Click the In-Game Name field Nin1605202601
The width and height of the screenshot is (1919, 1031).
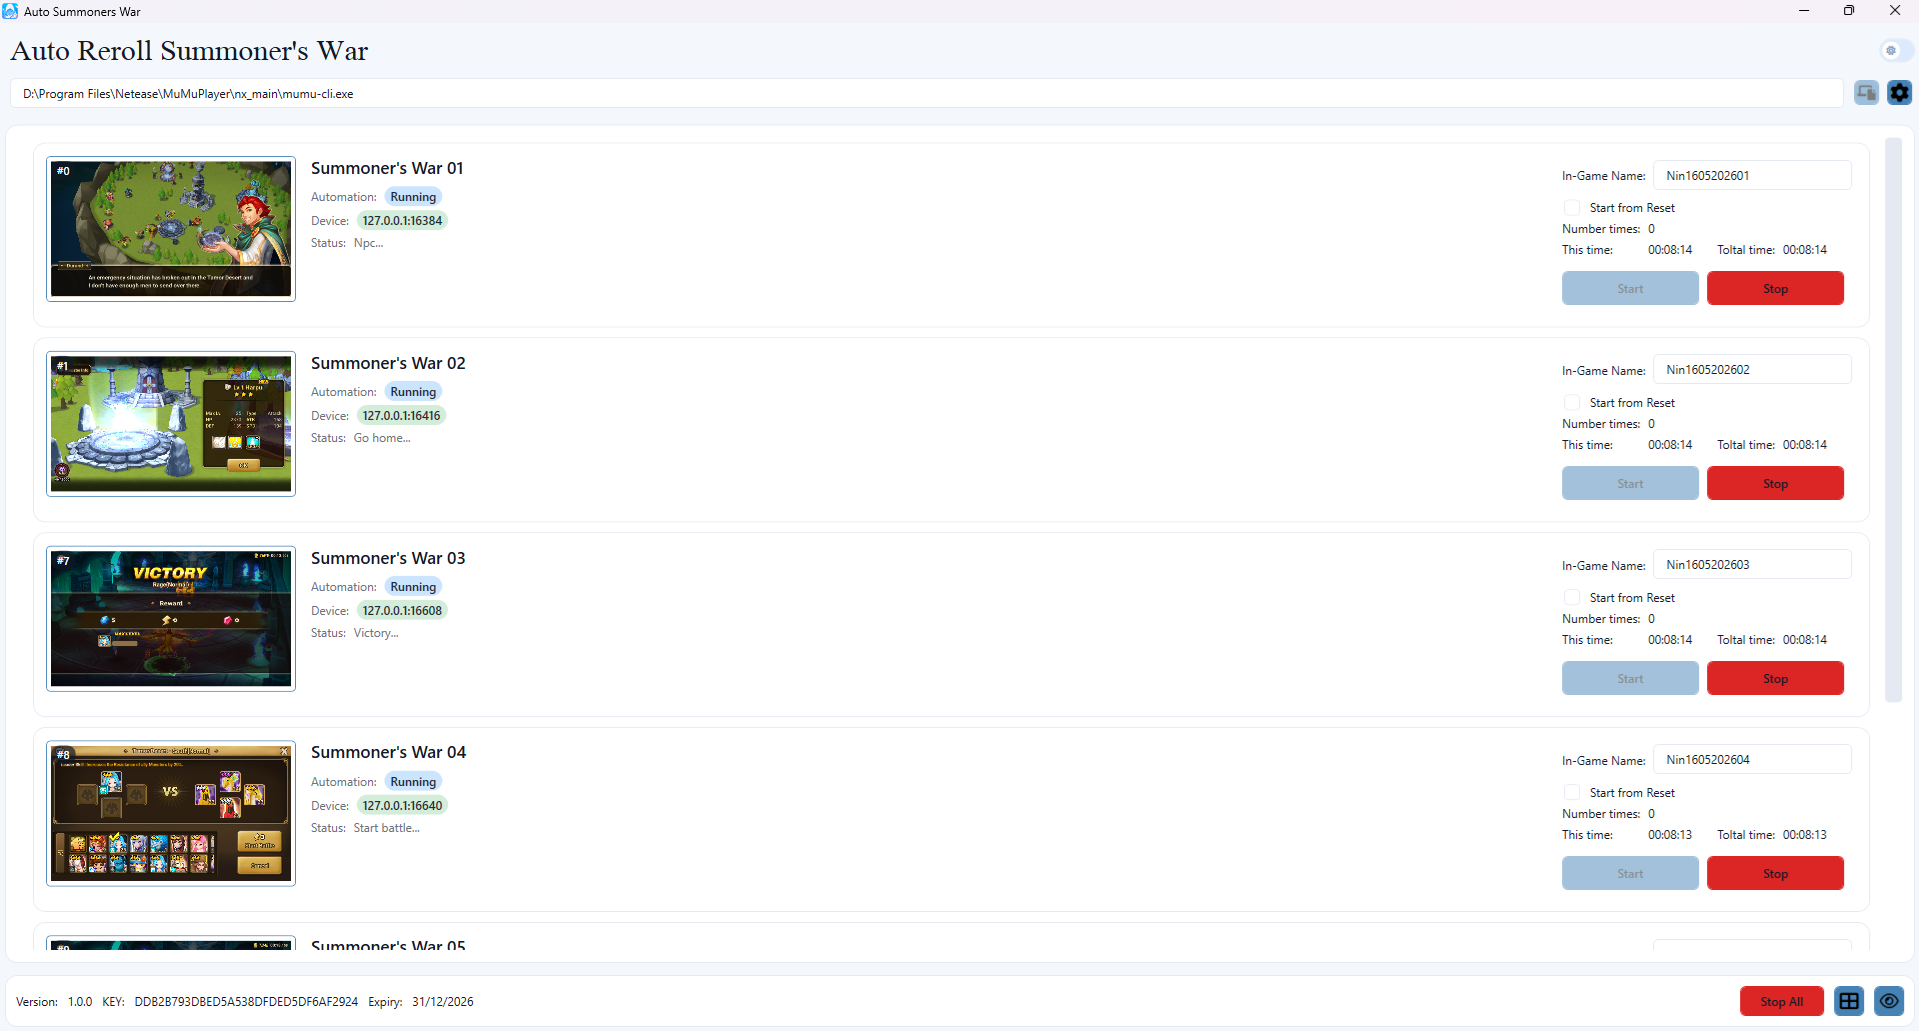tap(1752, 175)
